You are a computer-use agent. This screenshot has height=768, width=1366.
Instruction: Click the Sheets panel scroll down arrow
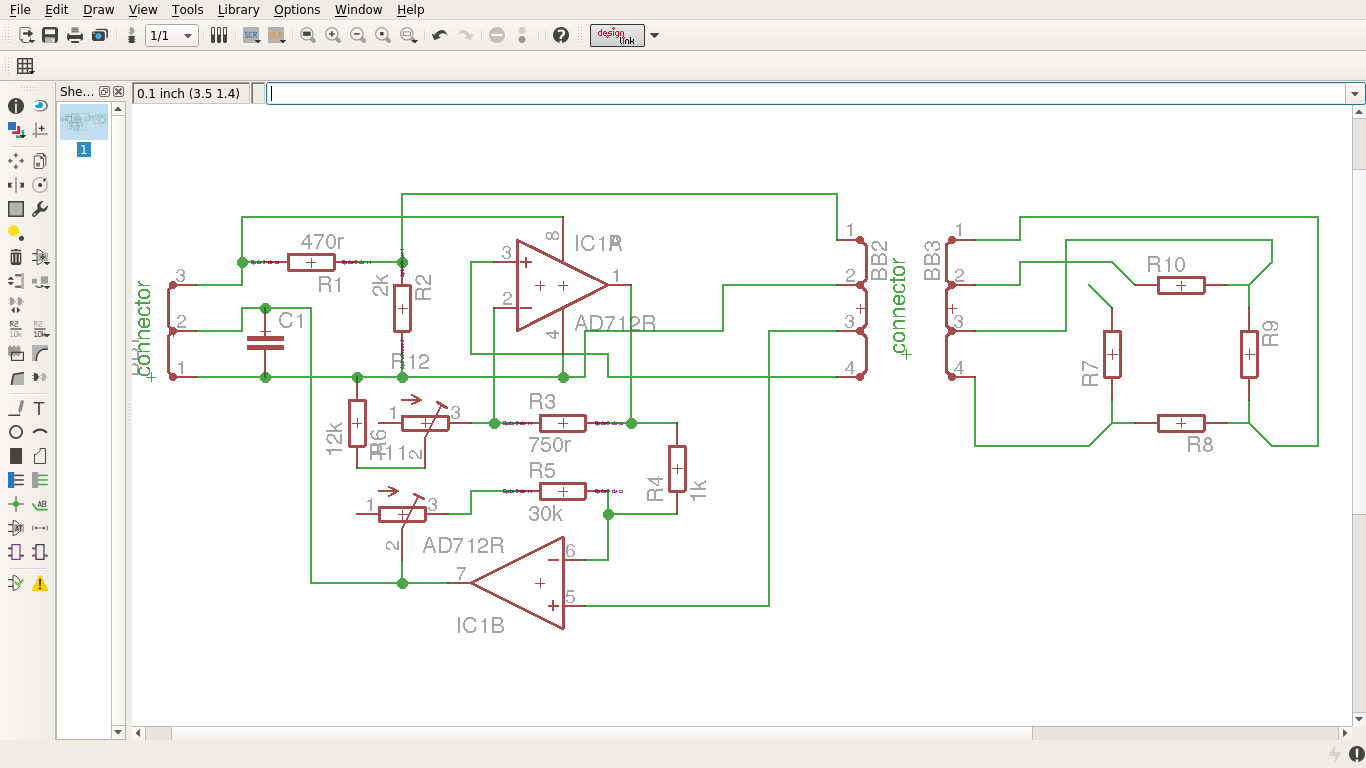point(119,732)
